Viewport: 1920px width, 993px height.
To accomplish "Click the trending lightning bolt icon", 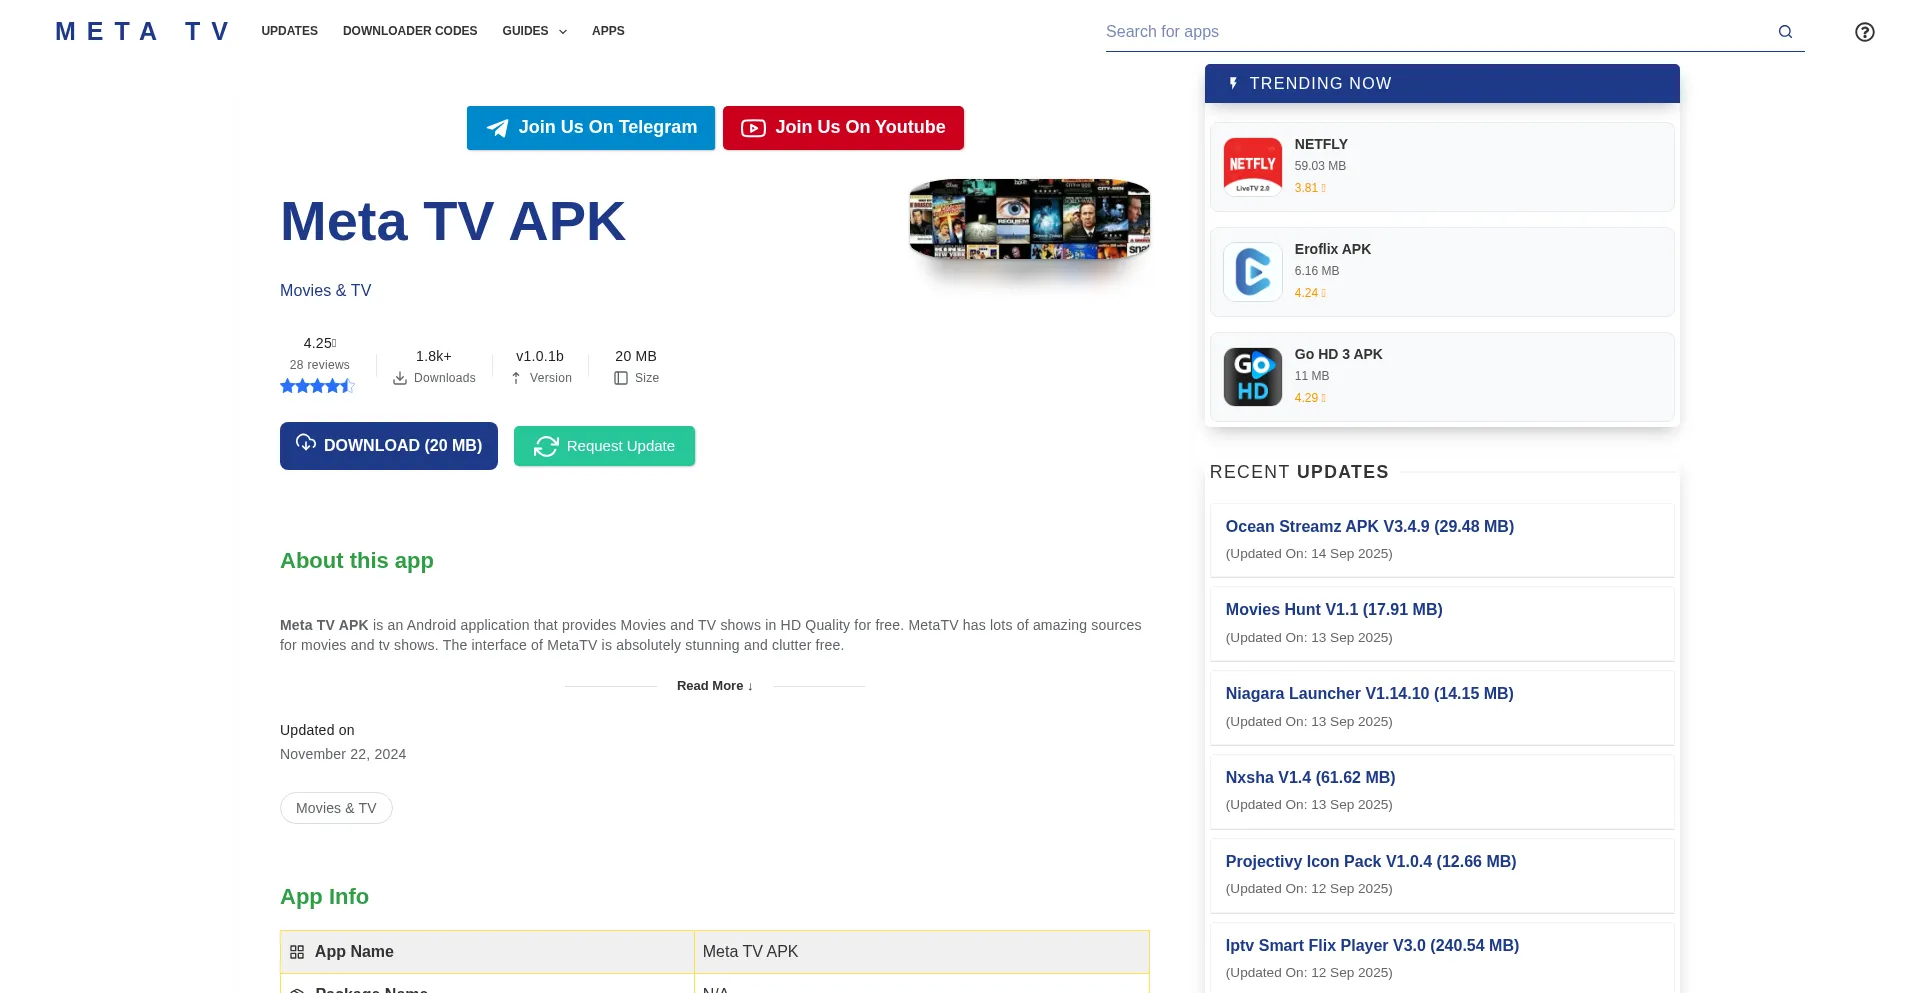I will [1233, 84].
